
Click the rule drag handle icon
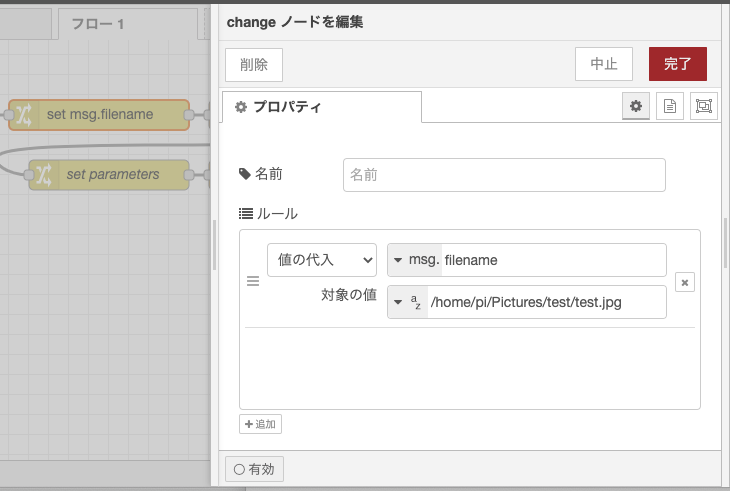pos(253,282)
